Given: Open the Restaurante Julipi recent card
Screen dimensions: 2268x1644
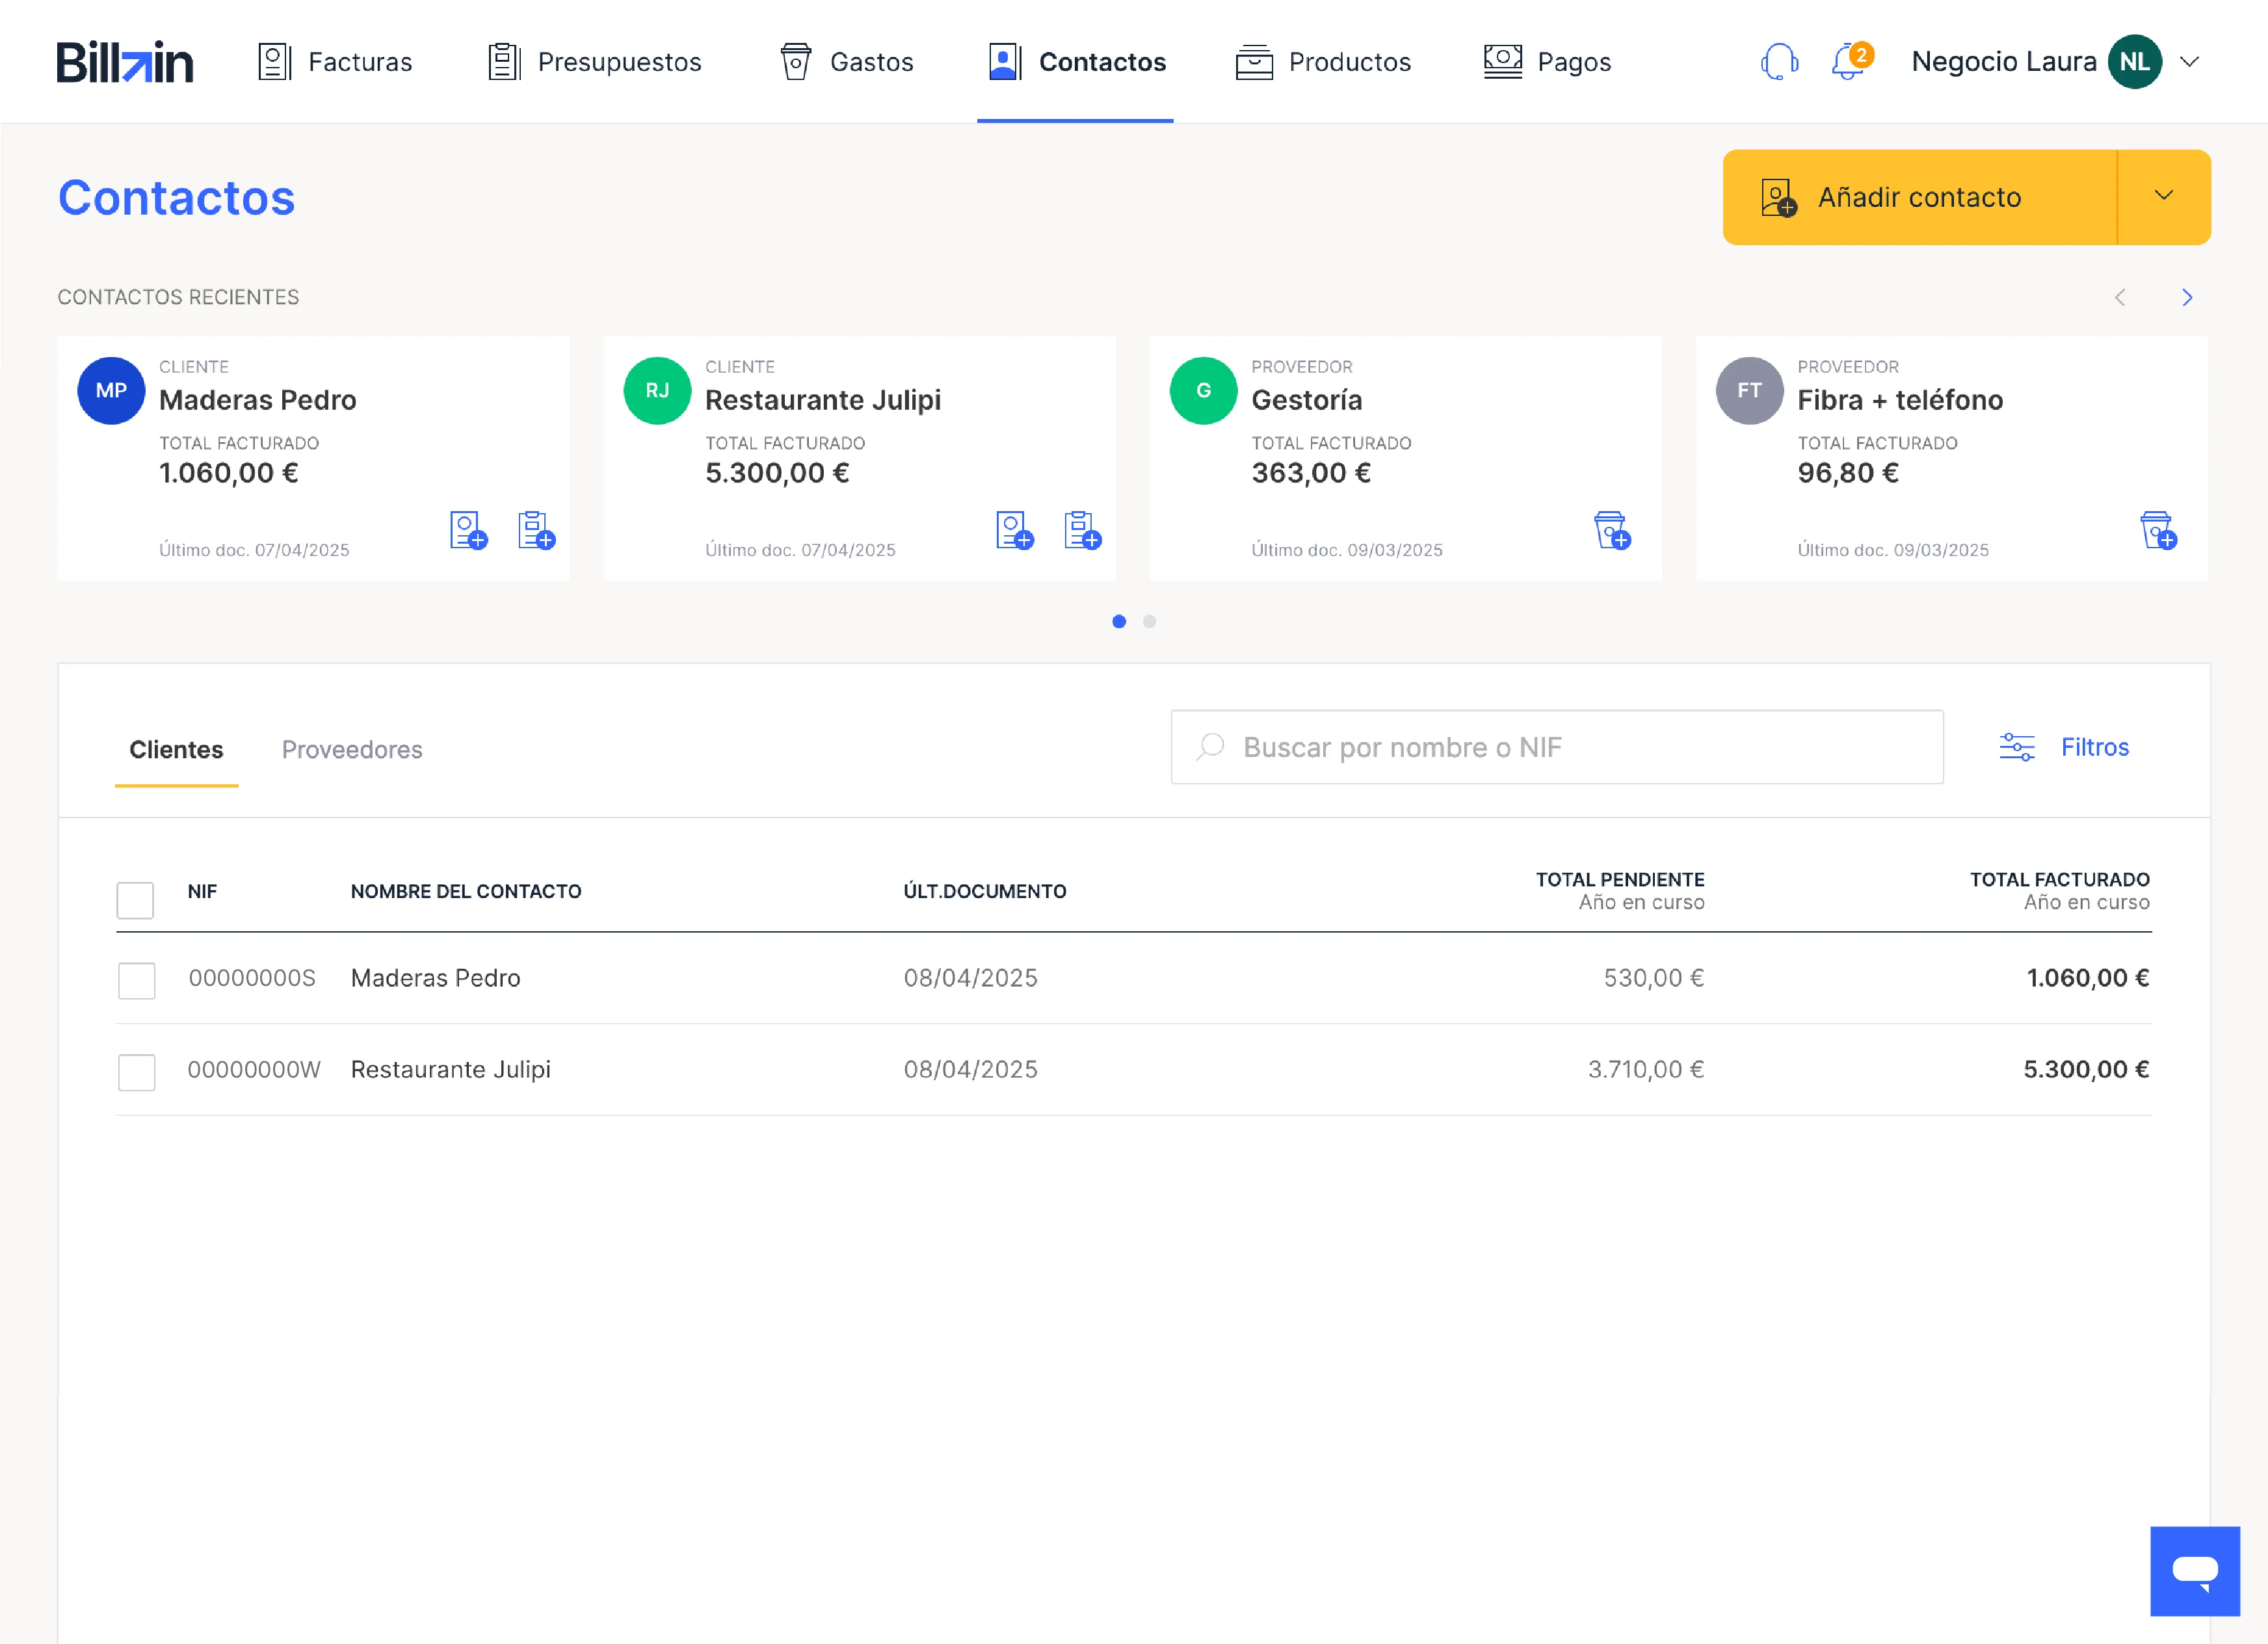Looking at the screenshot, I should tap(859, 458).
